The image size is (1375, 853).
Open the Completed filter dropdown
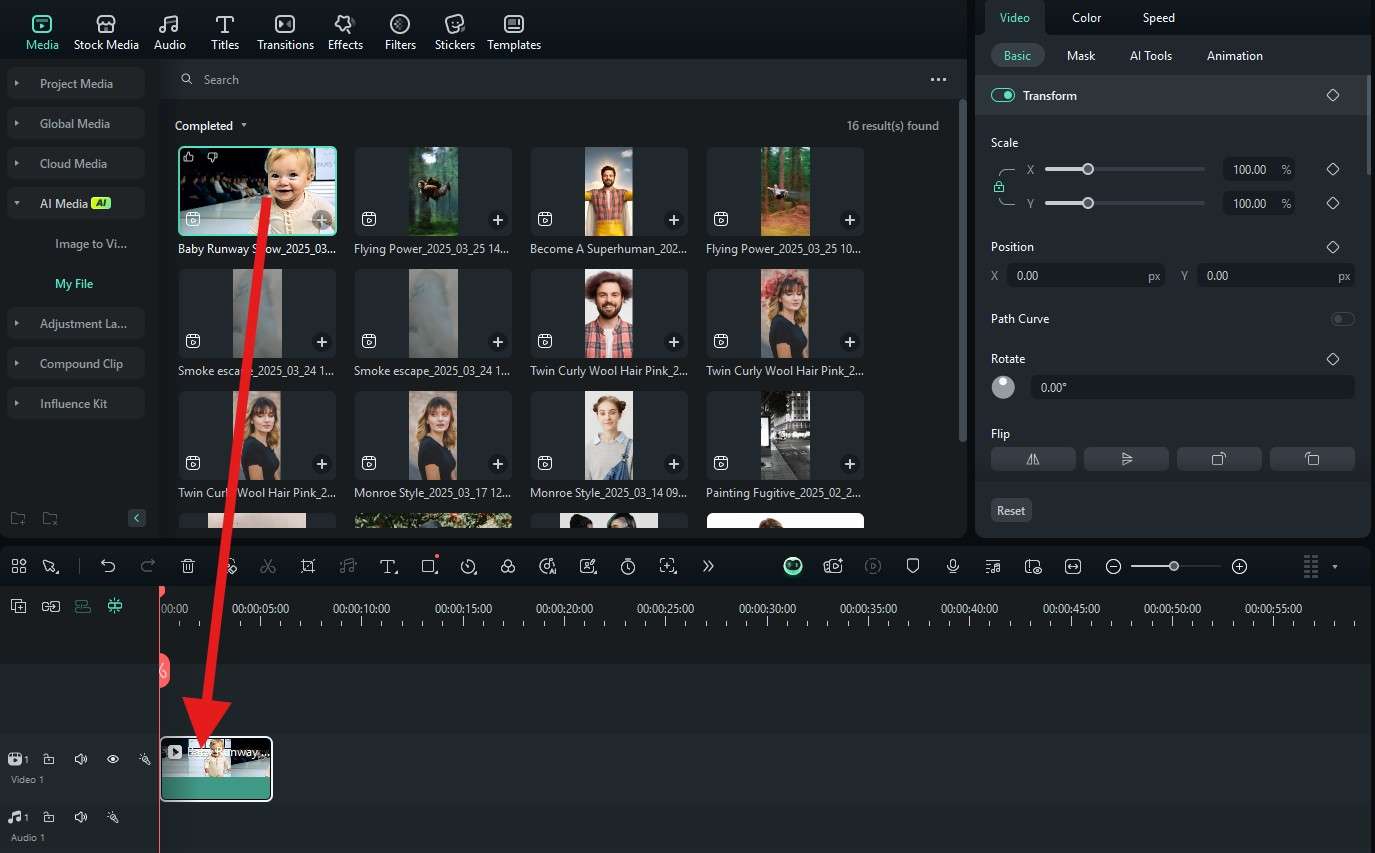point(211,126)
